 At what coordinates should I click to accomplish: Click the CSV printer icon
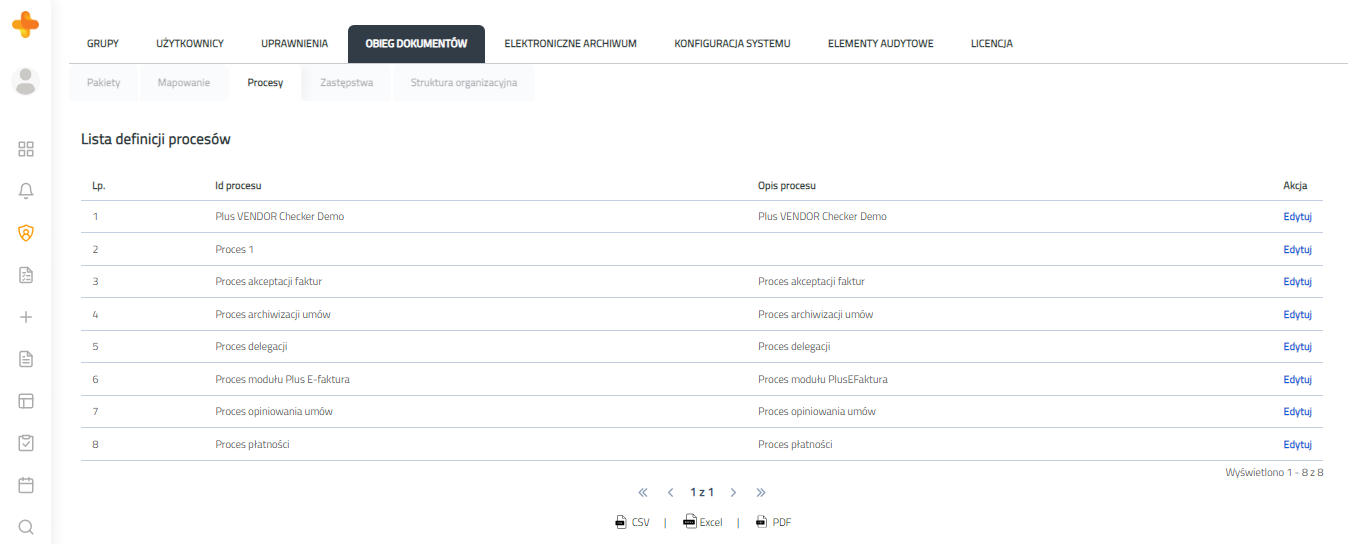(621, 522)
